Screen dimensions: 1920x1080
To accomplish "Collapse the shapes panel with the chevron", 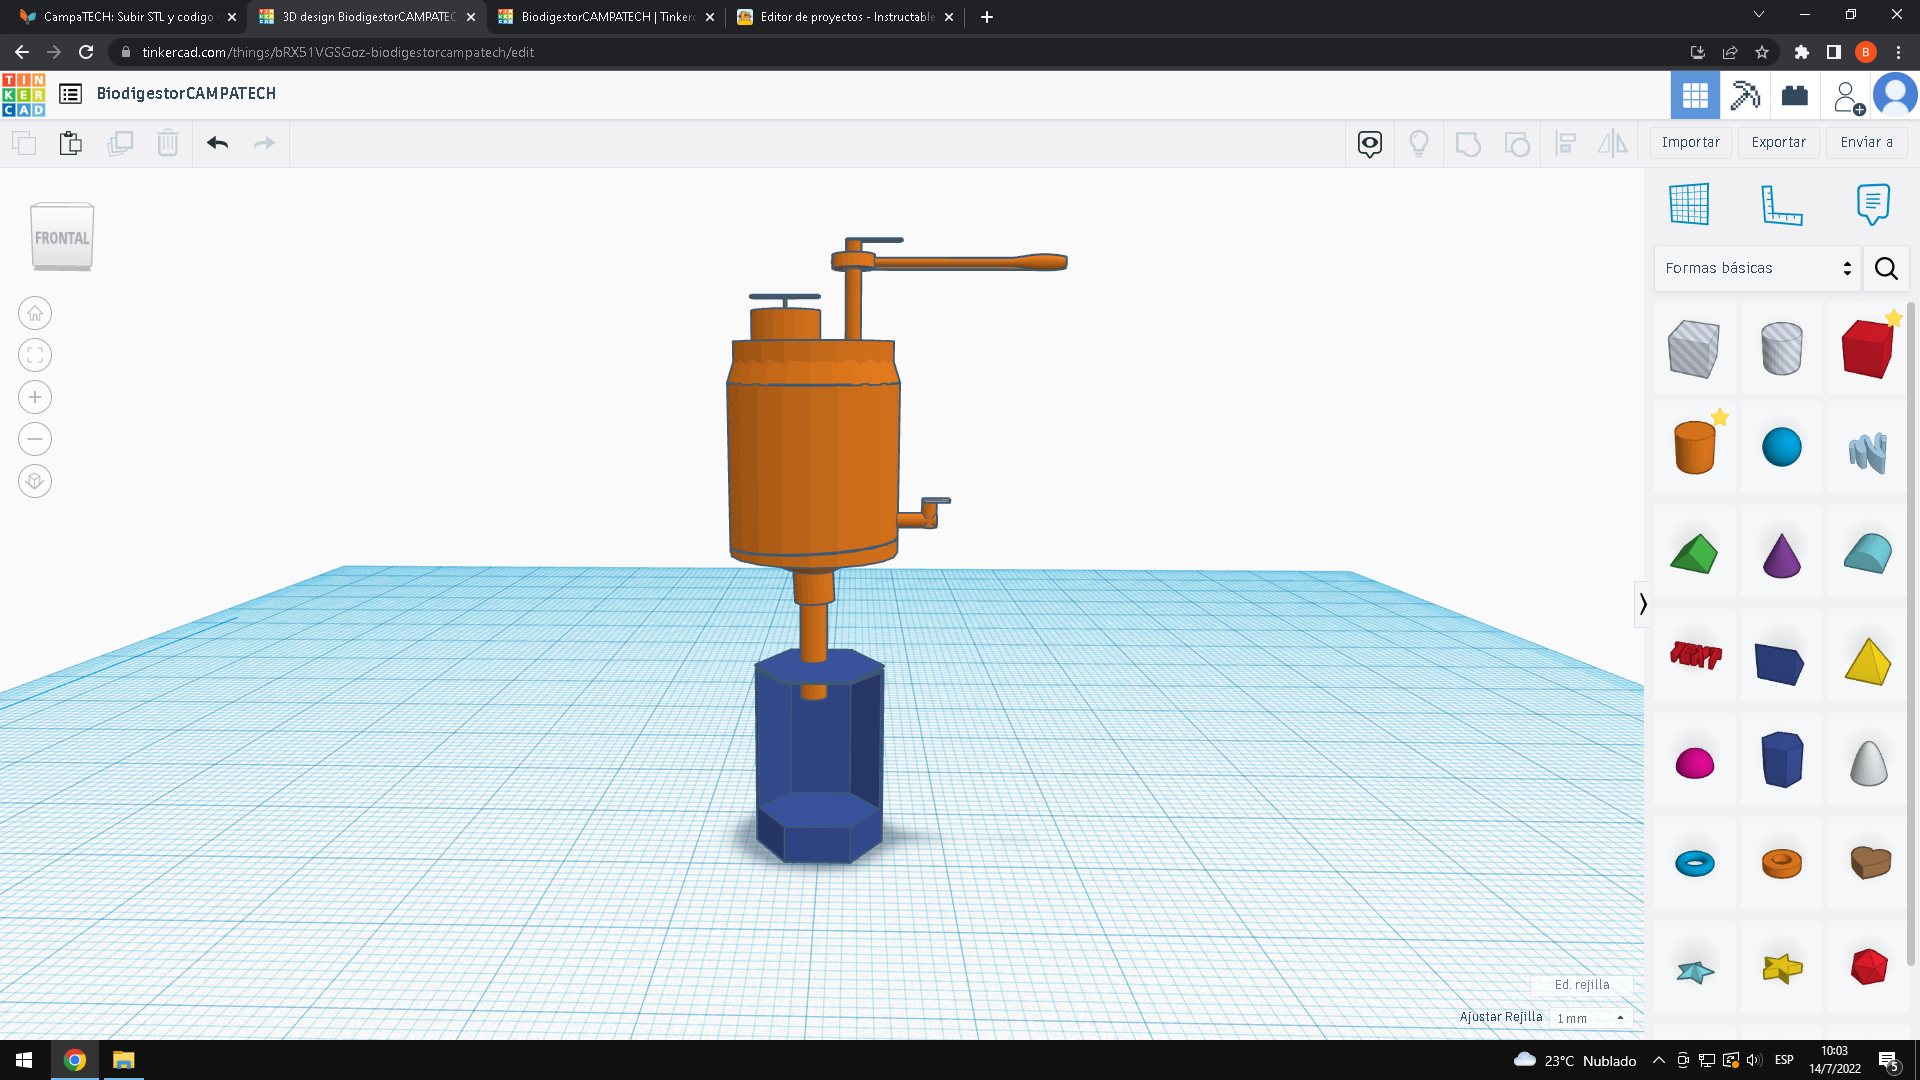I will pos(1642,604).
